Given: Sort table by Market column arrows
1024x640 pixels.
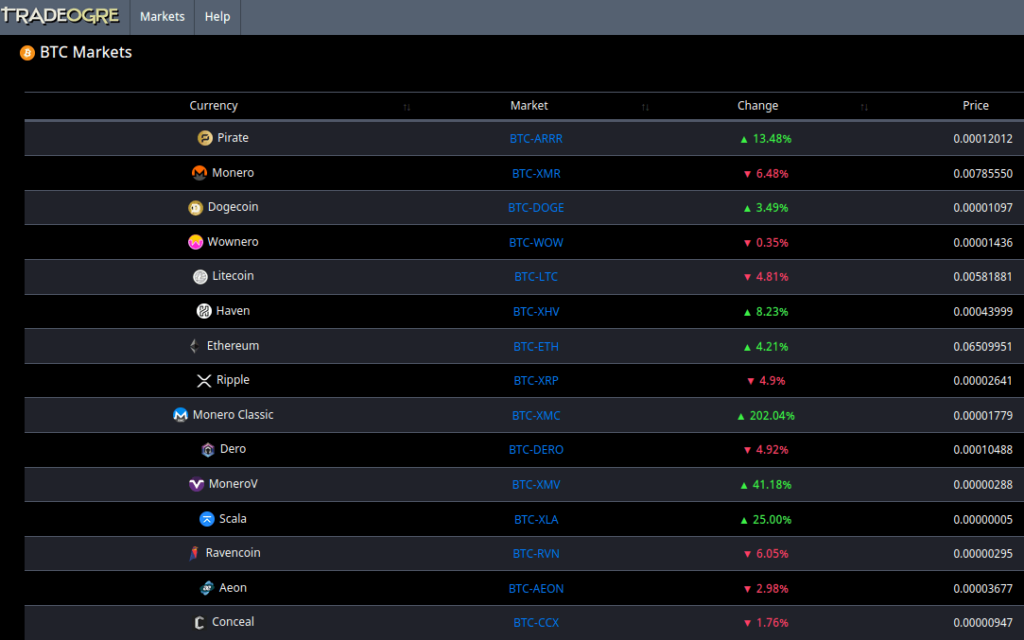Looking at the screenshot, I should (x=645, y=107).
